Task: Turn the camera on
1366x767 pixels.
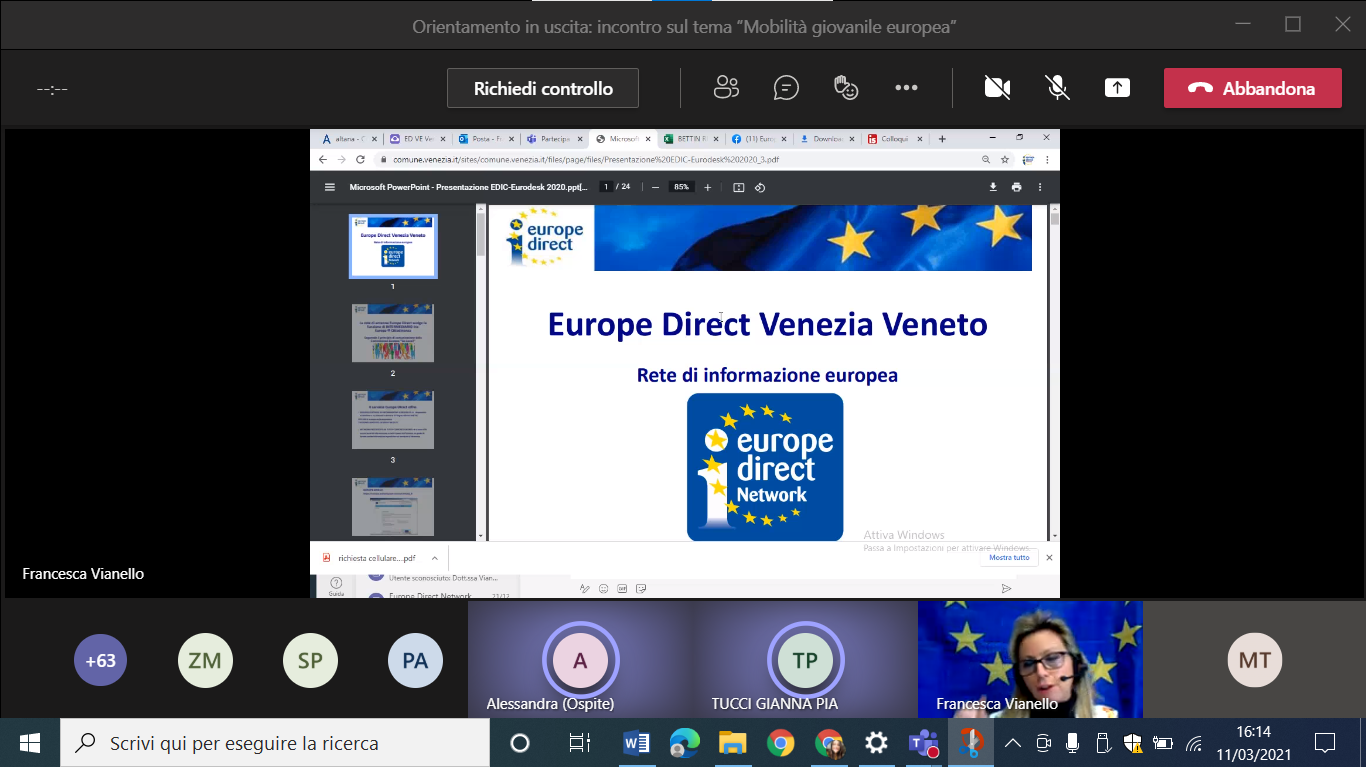Action: [997, 88]
